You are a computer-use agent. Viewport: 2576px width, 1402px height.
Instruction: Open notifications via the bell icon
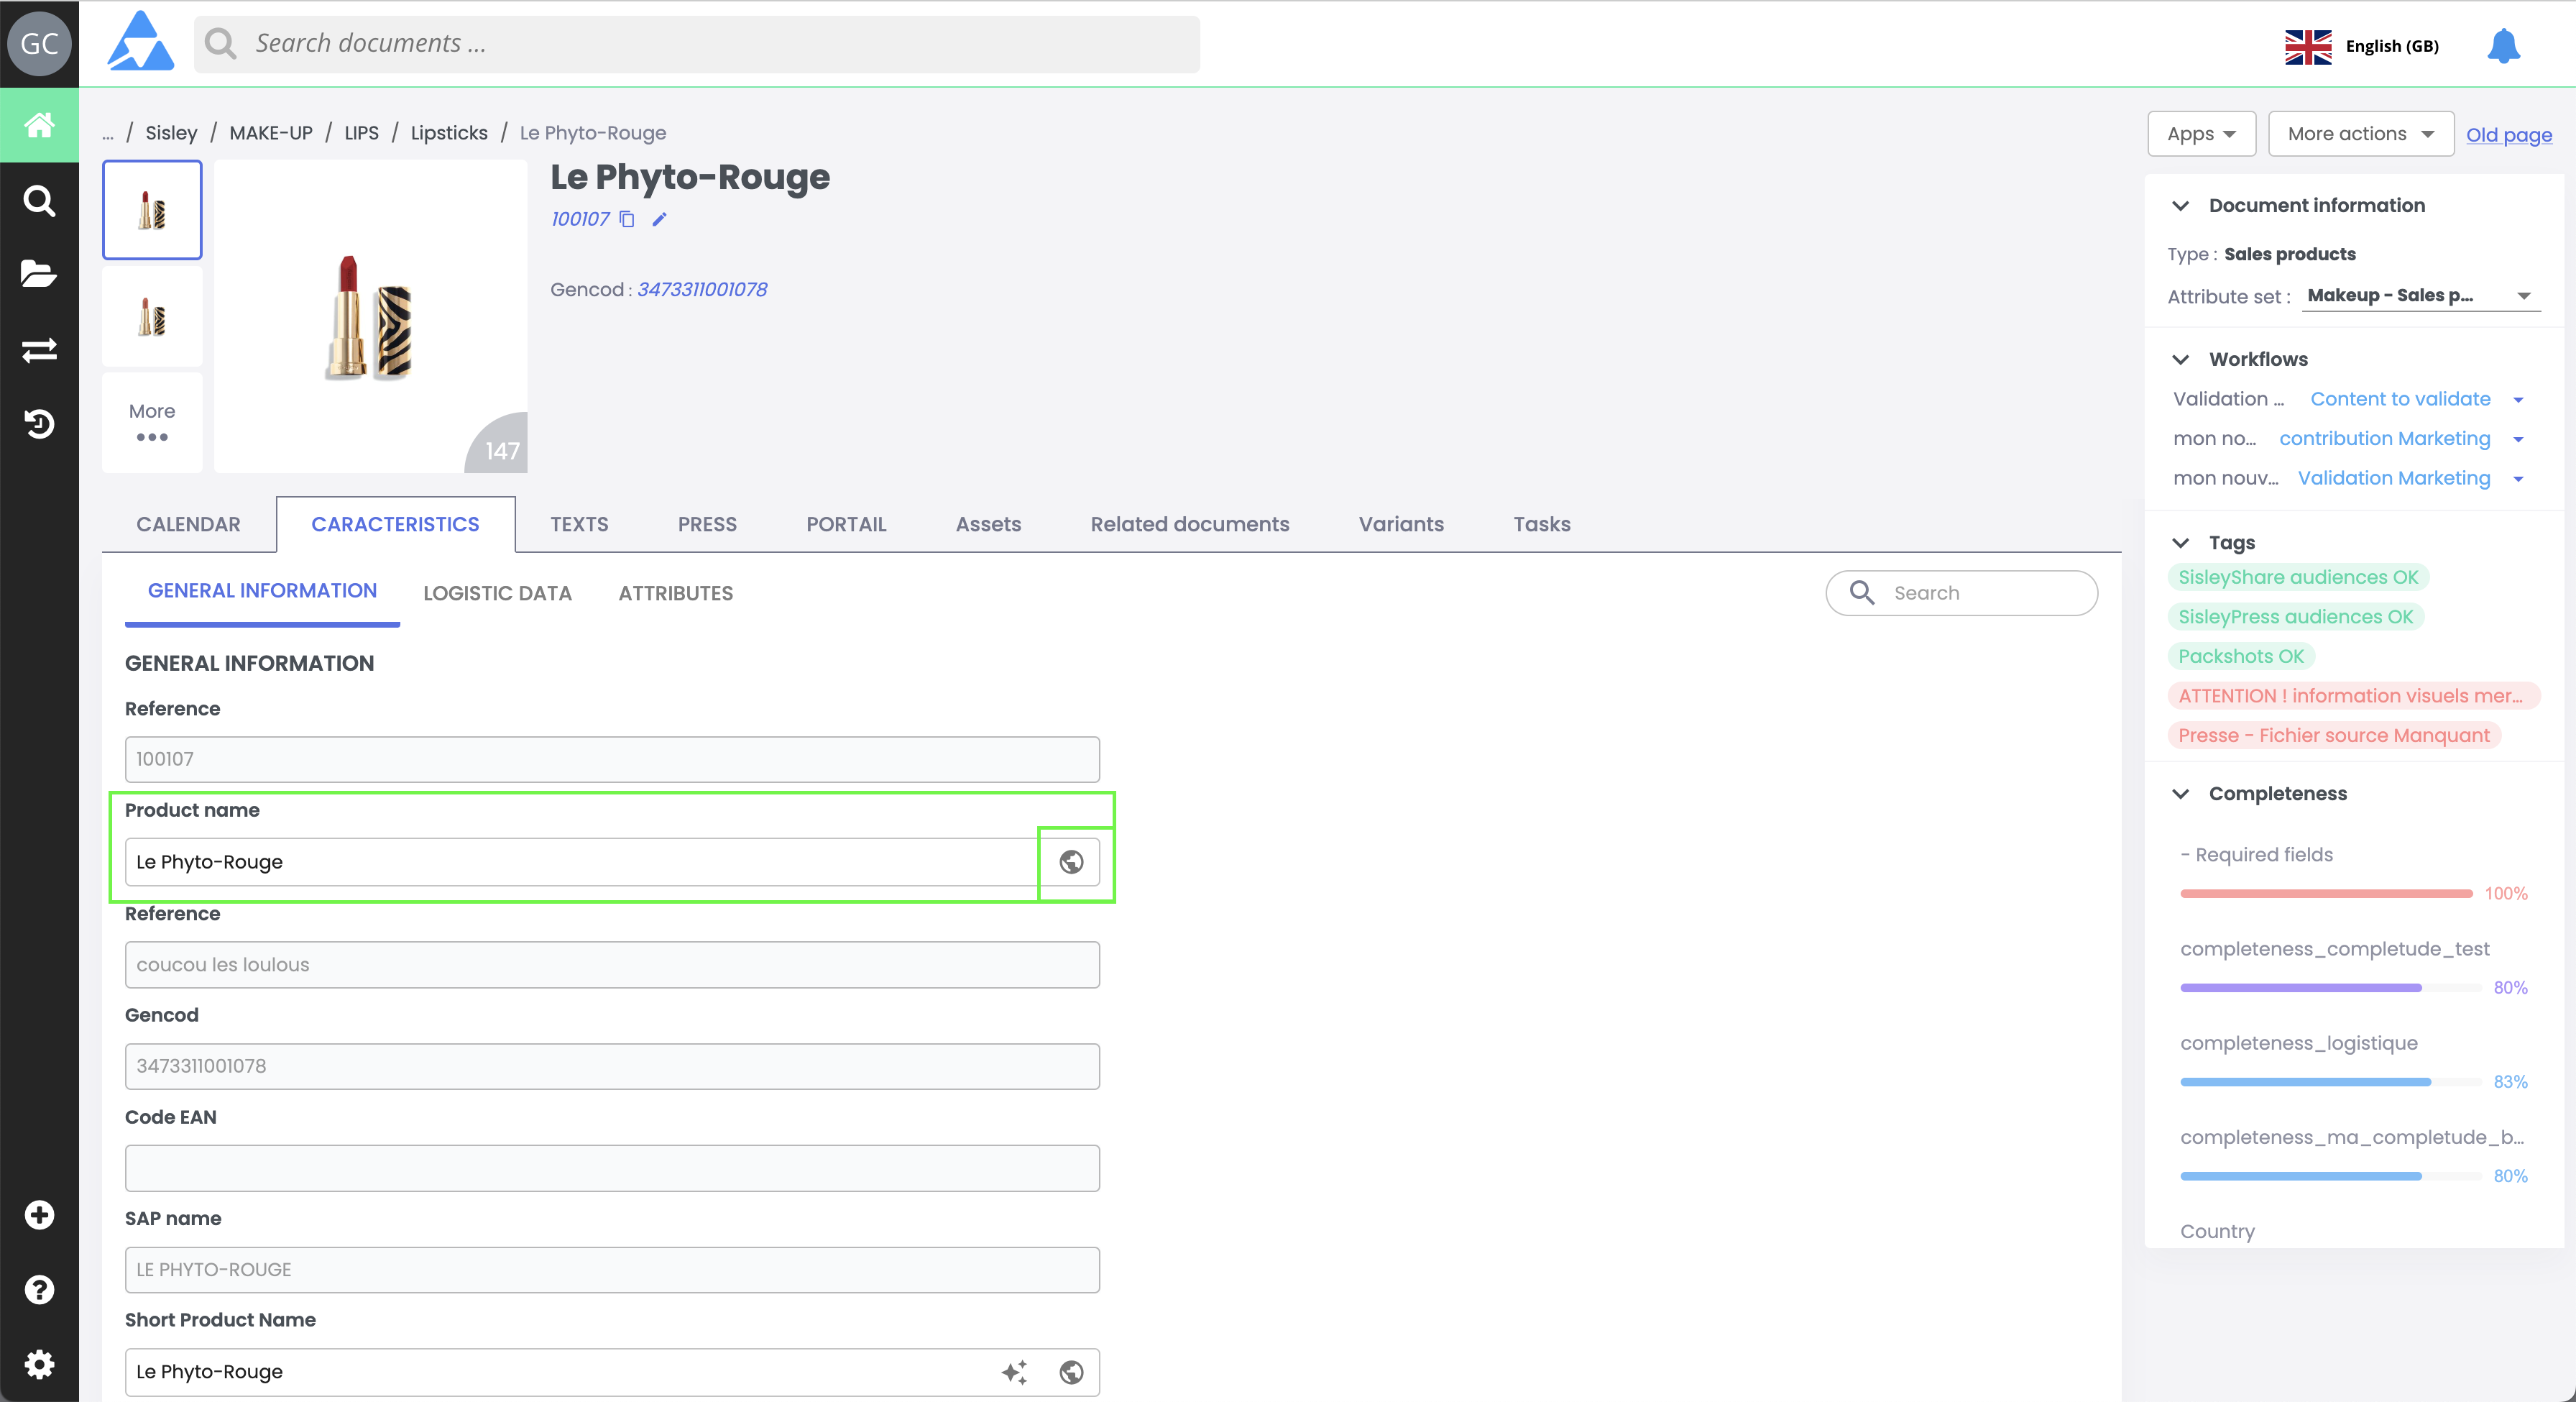2503,46
